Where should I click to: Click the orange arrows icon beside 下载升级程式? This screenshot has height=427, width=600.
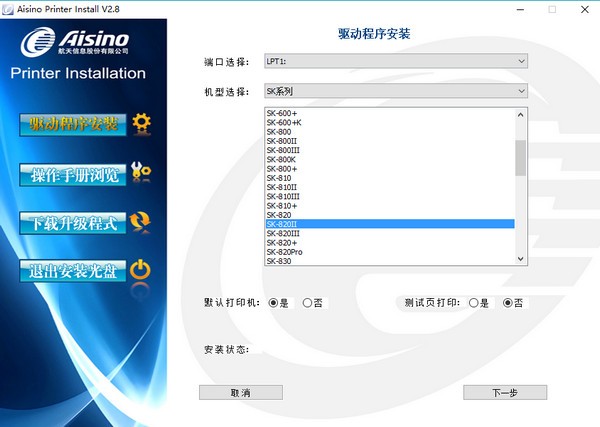tap(142, 221)
